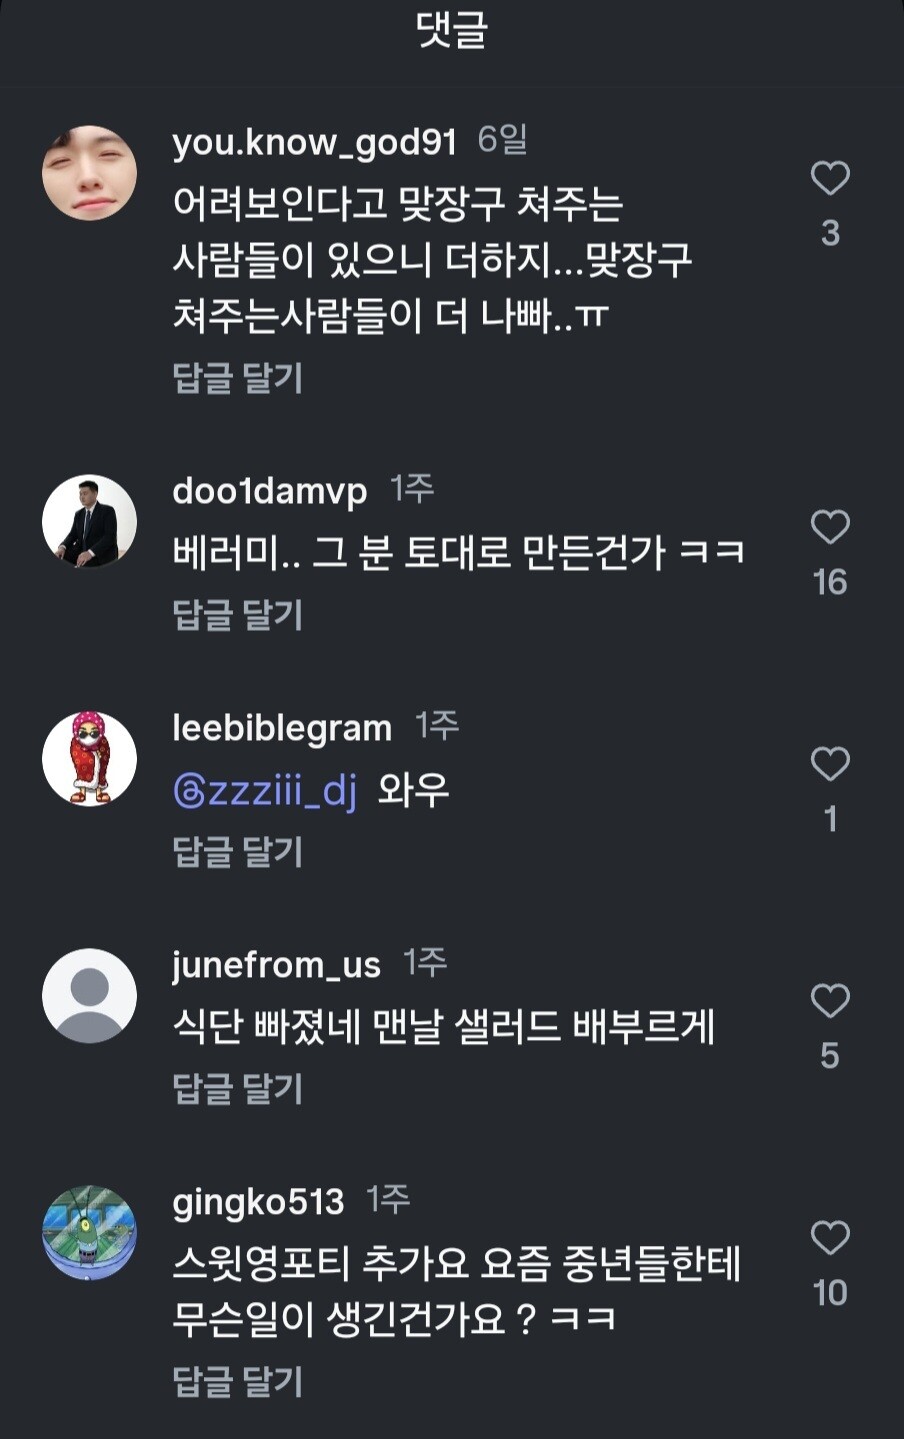Select the junefrom_us username
The width and height of the screenshot is (904, 1439).
pyautogui.click(x=276, y=965)
